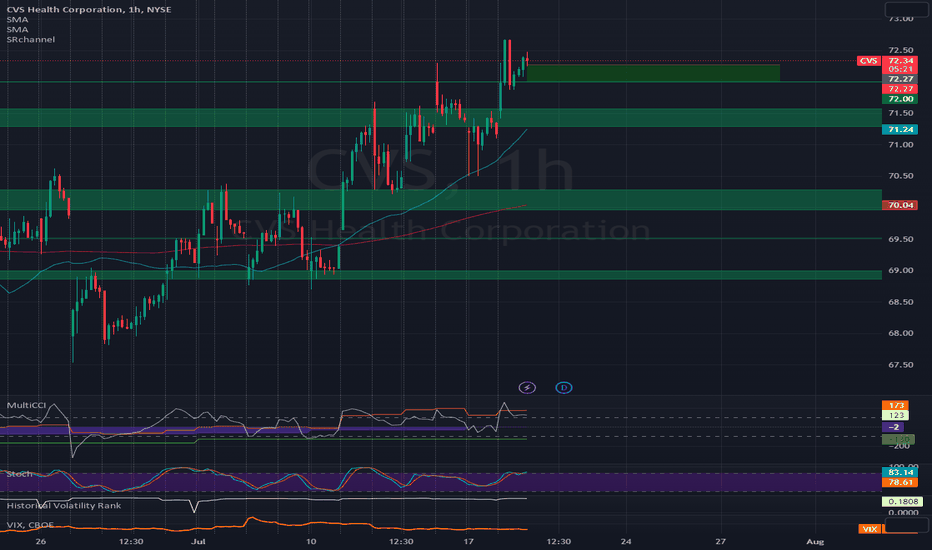
Task: Click the orange VIX tag
Action: click(x=869, y=529)
